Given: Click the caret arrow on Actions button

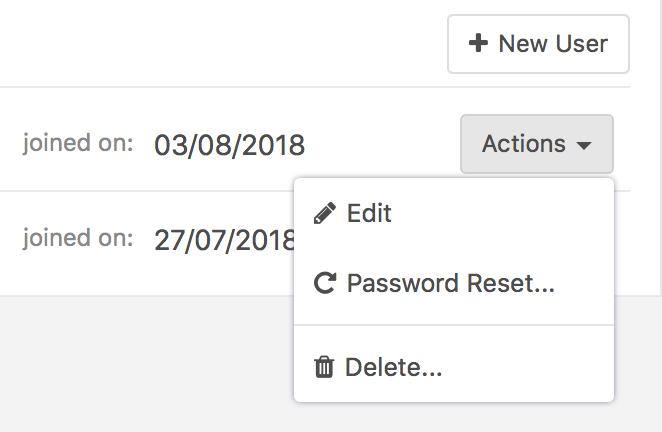Looking at the screenshot, I should coord(584,145).
